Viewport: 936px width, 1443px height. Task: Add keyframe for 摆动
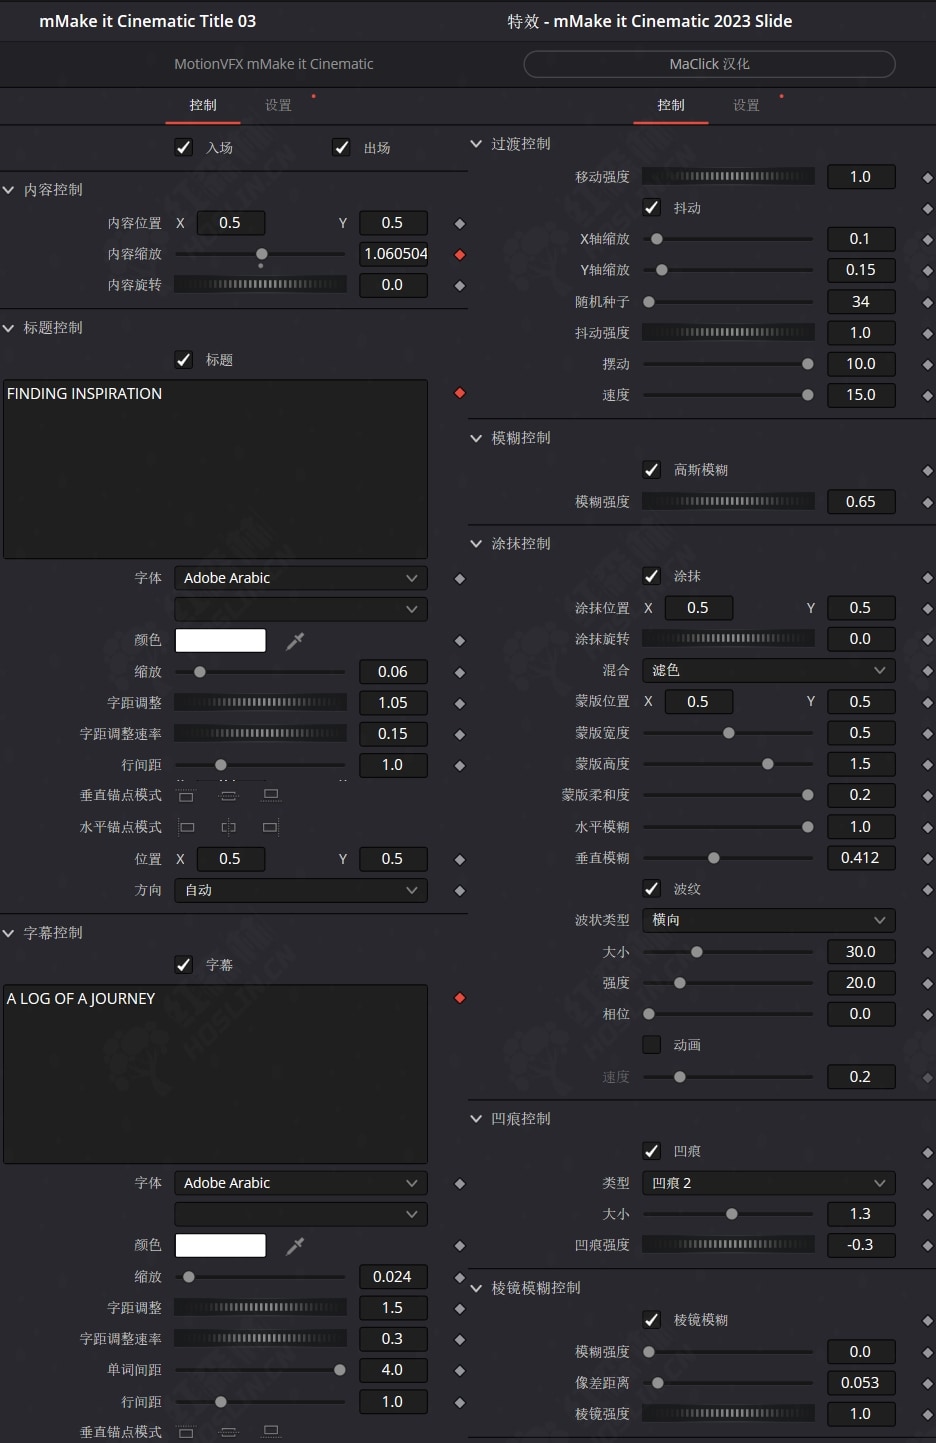927,365
